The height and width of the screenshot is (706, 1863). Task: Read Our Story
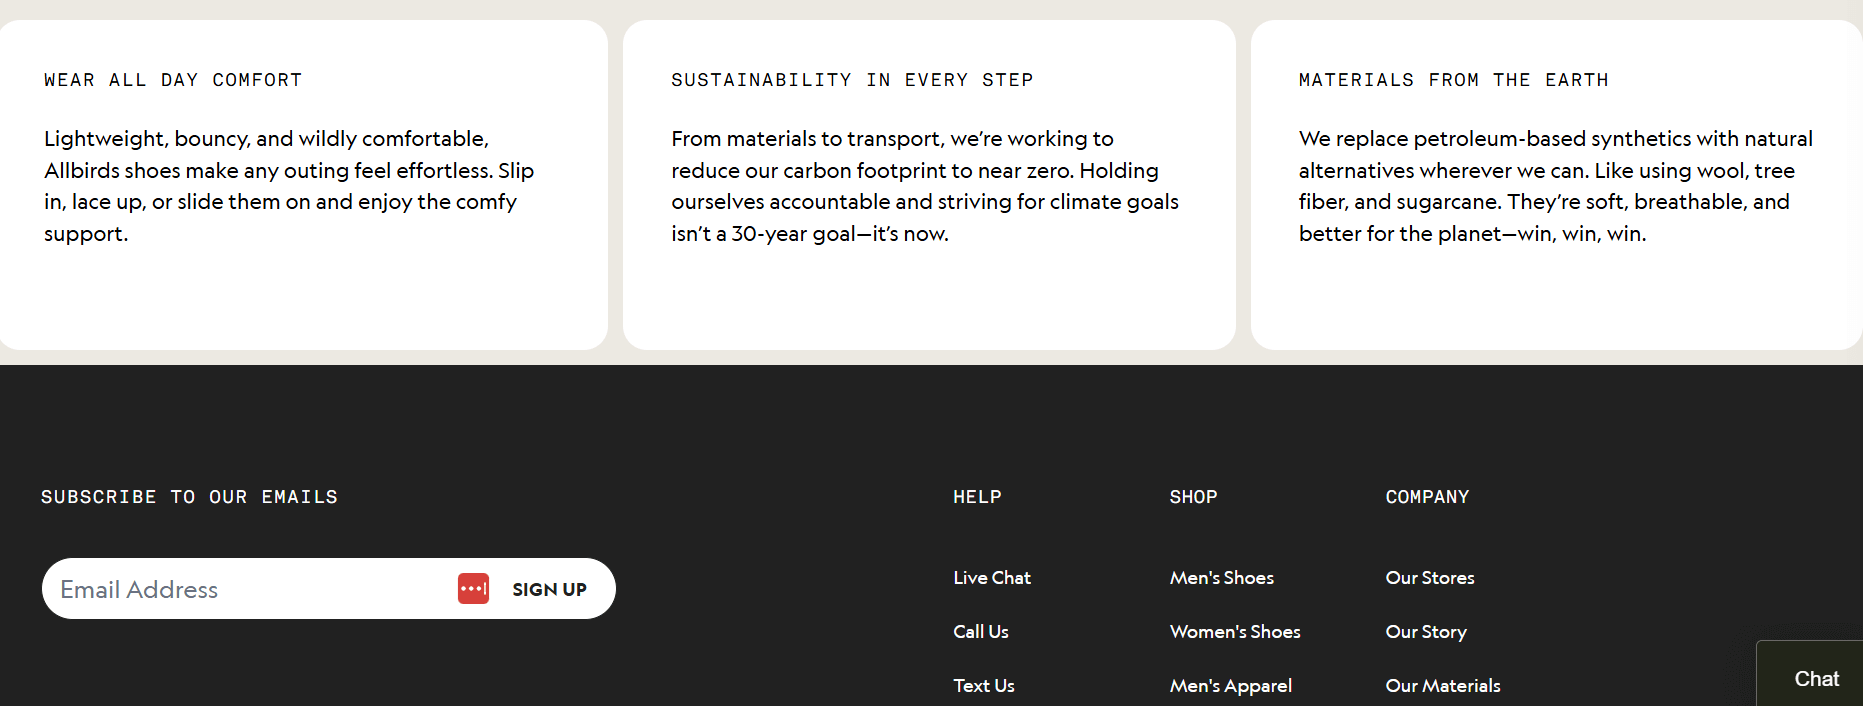click(1425, 632)
